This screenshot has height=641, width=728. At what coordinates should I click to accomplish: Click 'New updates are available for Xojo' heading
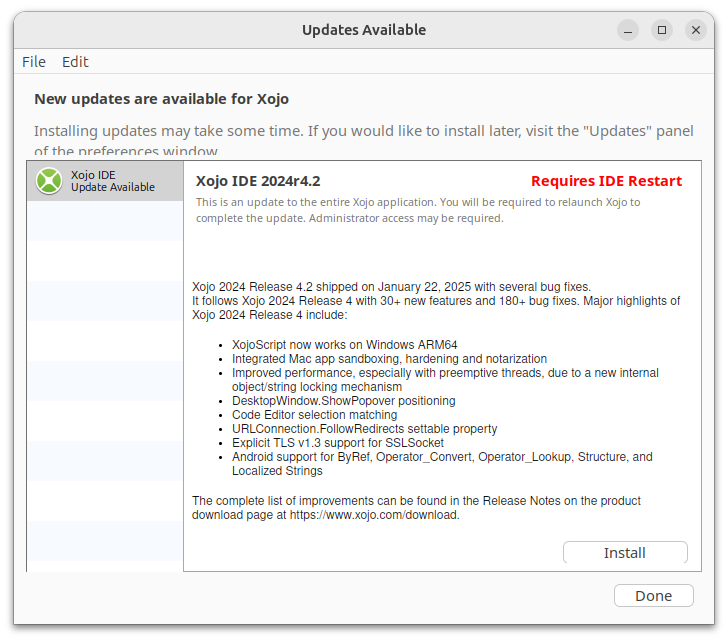162,99
